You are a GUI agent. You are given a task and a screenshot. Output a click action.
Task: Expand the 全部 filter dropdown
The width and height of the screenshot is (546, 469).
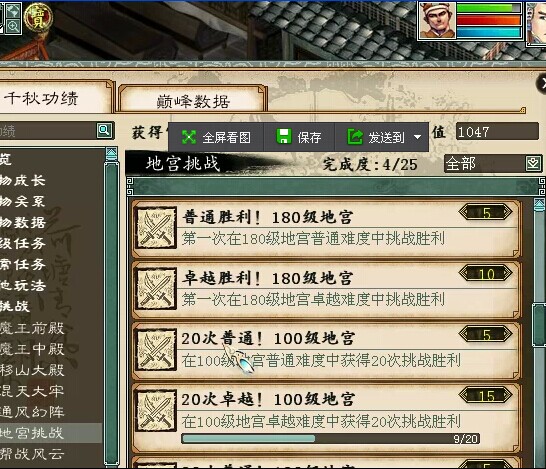pos(533,164)
